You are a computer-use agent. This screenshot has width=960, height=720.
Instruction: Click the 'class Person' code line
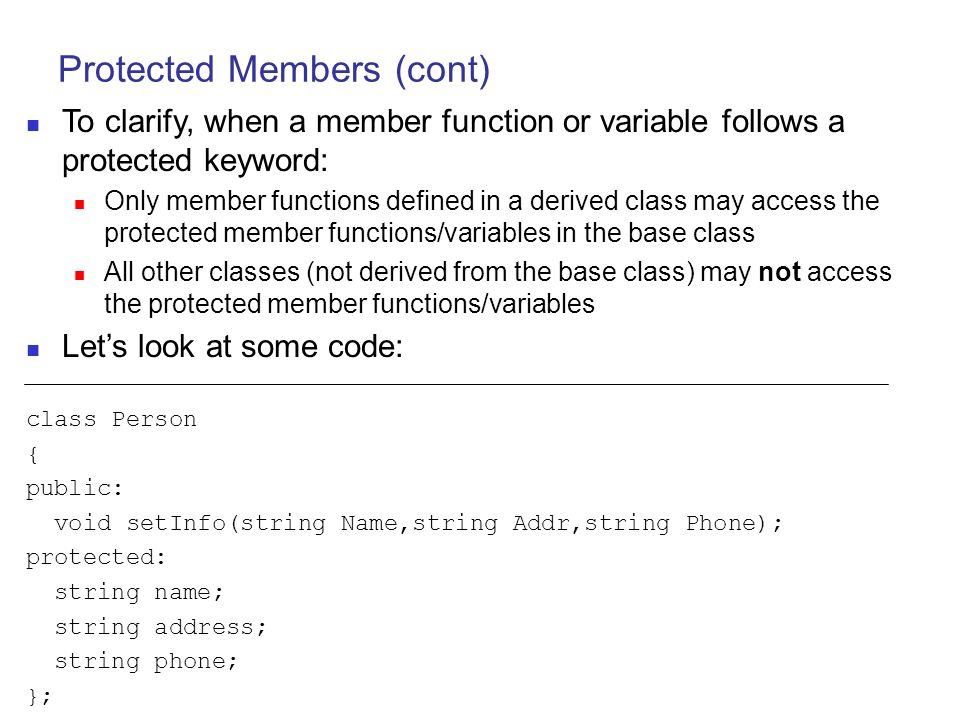111,419
